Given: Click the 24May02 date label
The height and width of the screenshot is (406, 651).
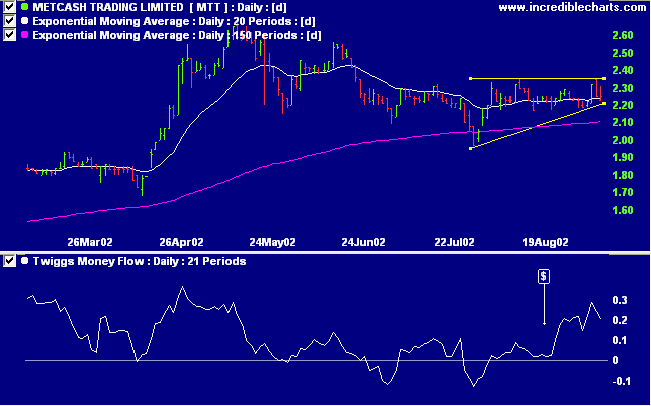Looking at the screenshot, I should click(273, 242).
